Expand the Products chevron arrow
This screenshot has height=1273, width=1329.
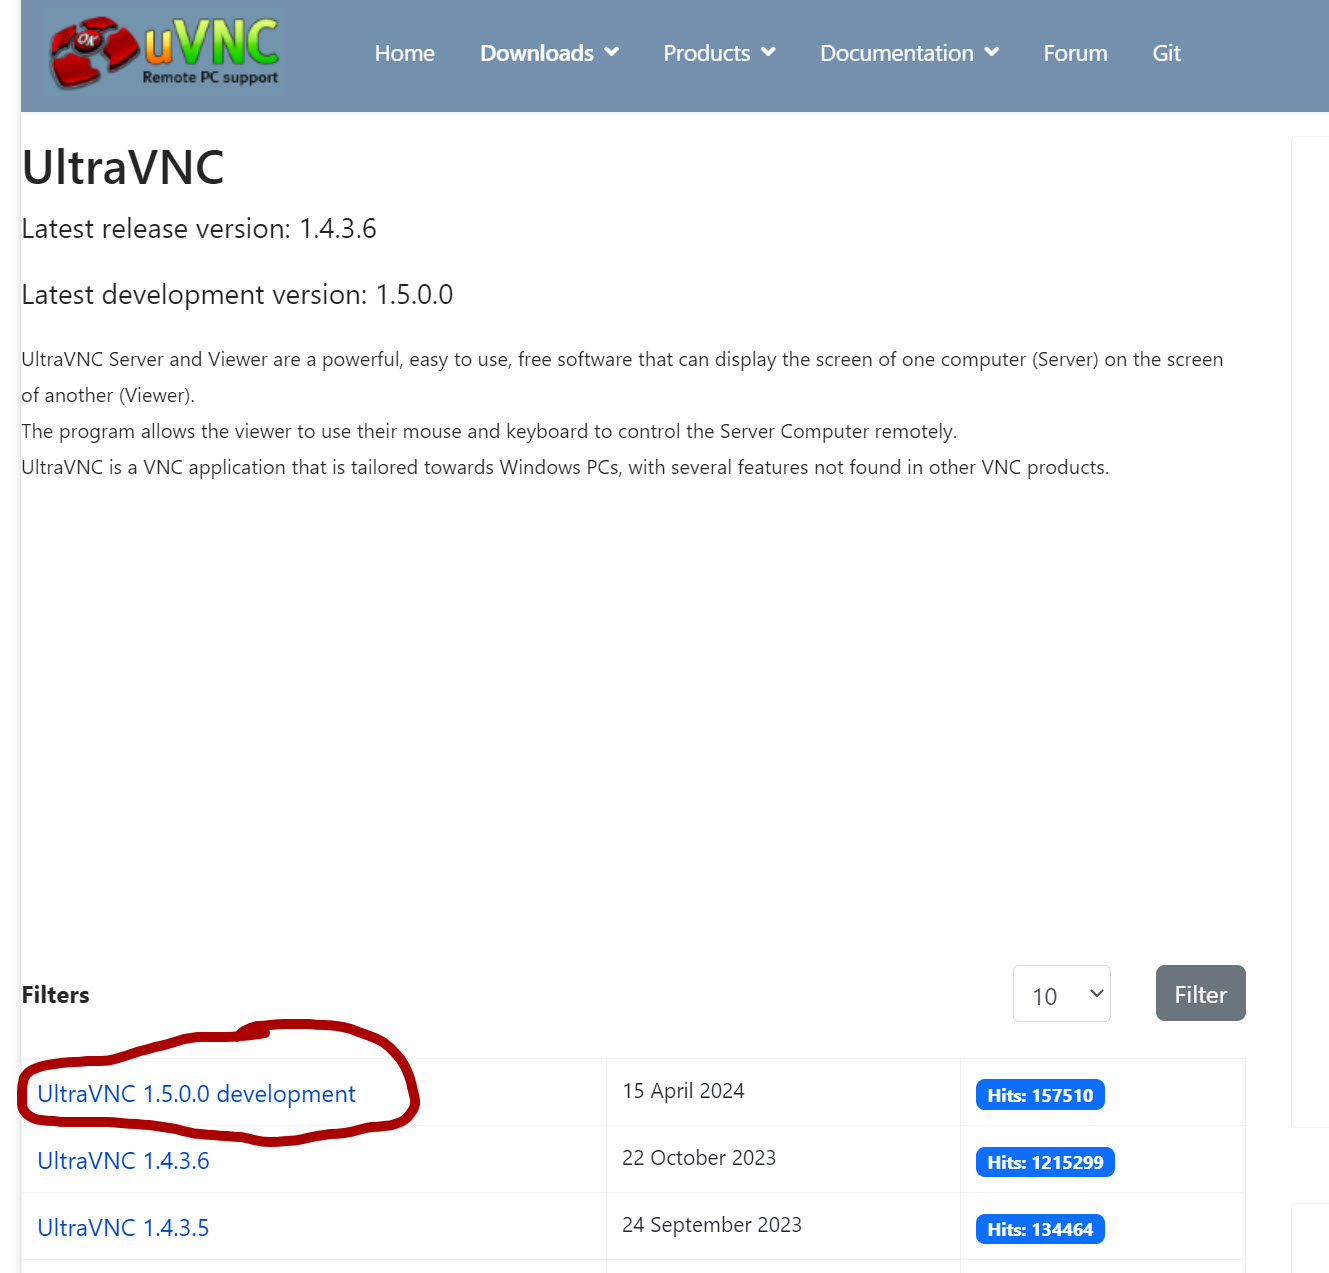[768, 52]
